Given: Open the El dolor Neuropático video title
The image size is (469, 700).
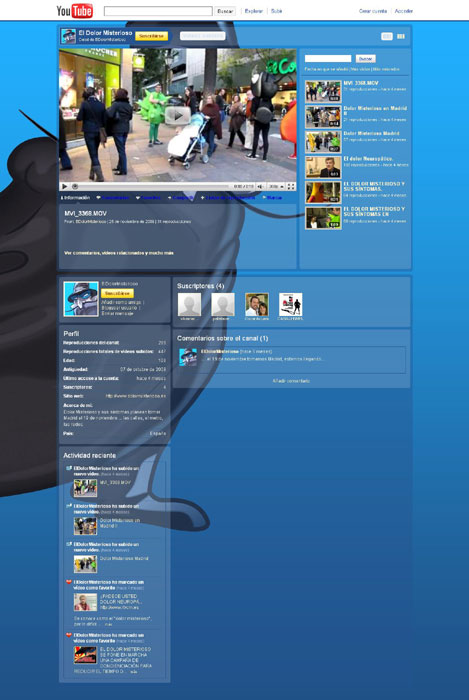Looking at the screenshot, I should coord(368,158).
